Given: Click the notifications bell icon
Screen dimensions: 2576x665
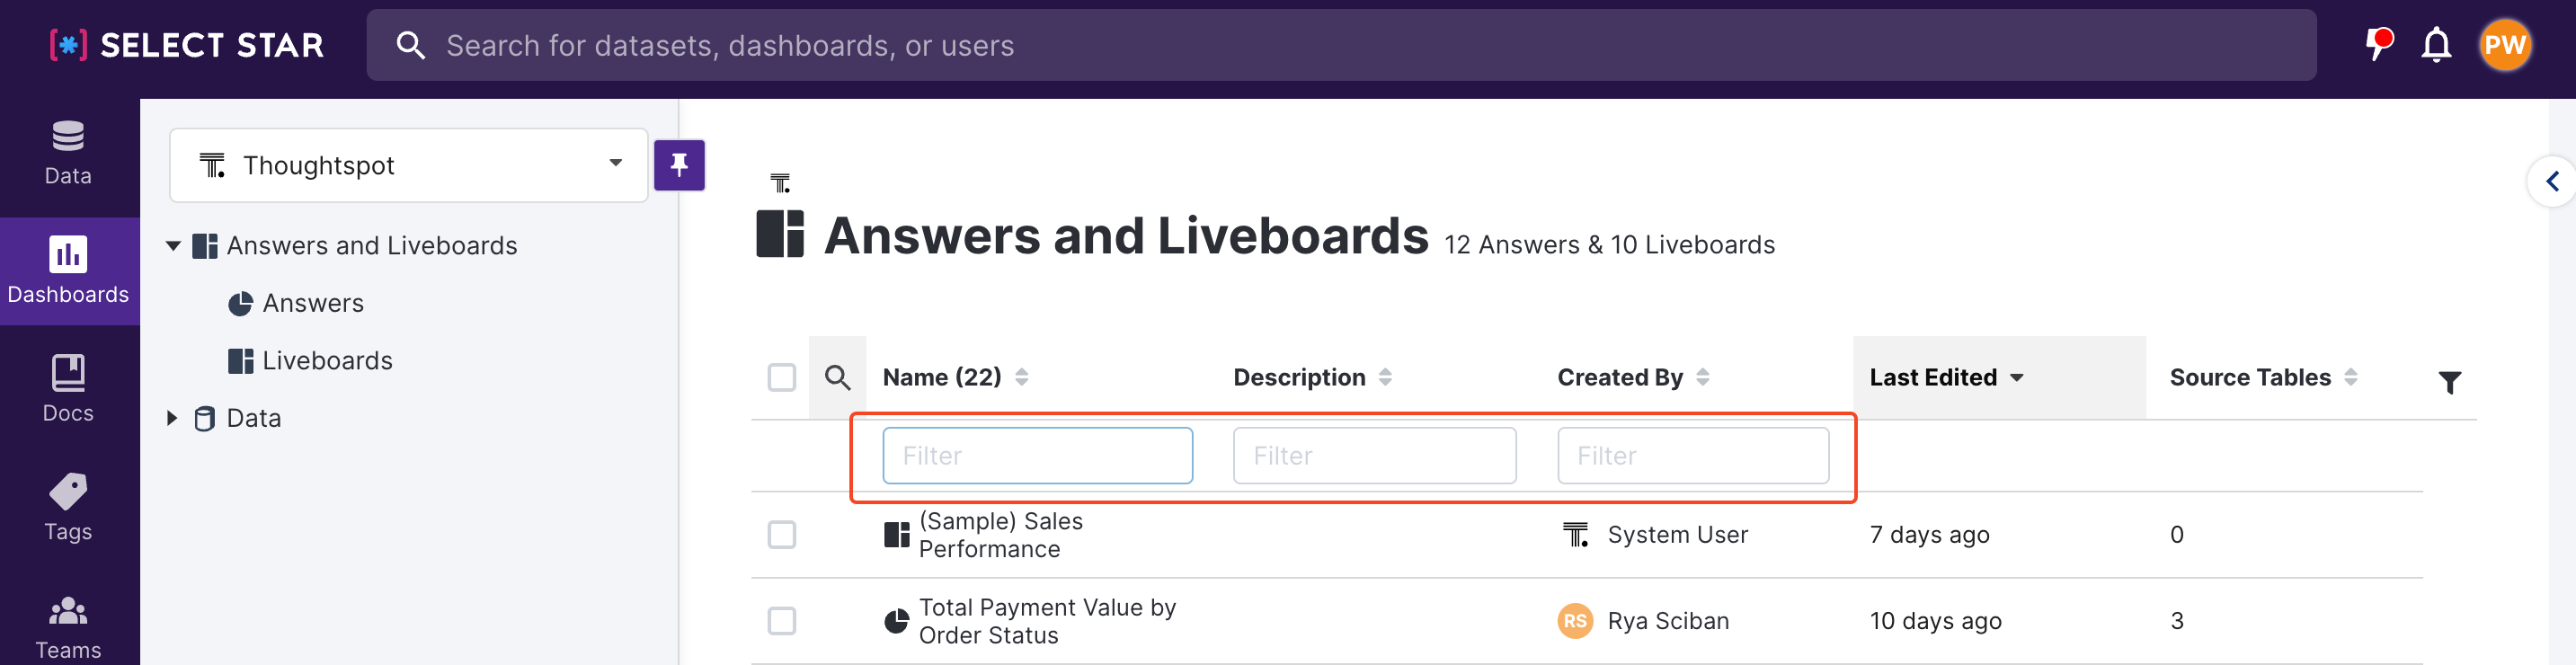Looking at the screenshot, I should (2436, 45).
